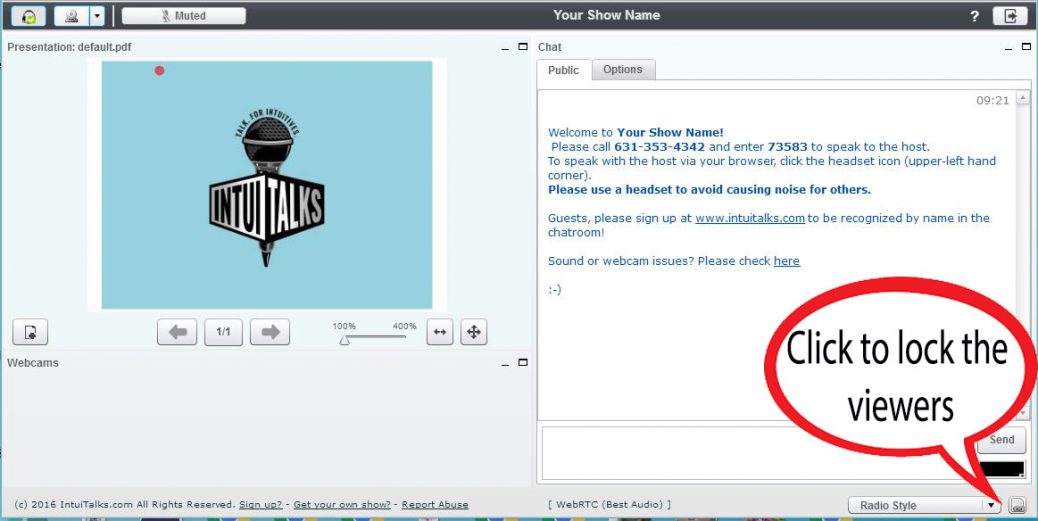The image size is (1038, 521).
Task: Click the logout exit icon
Action: click(x=1010, y=16)
